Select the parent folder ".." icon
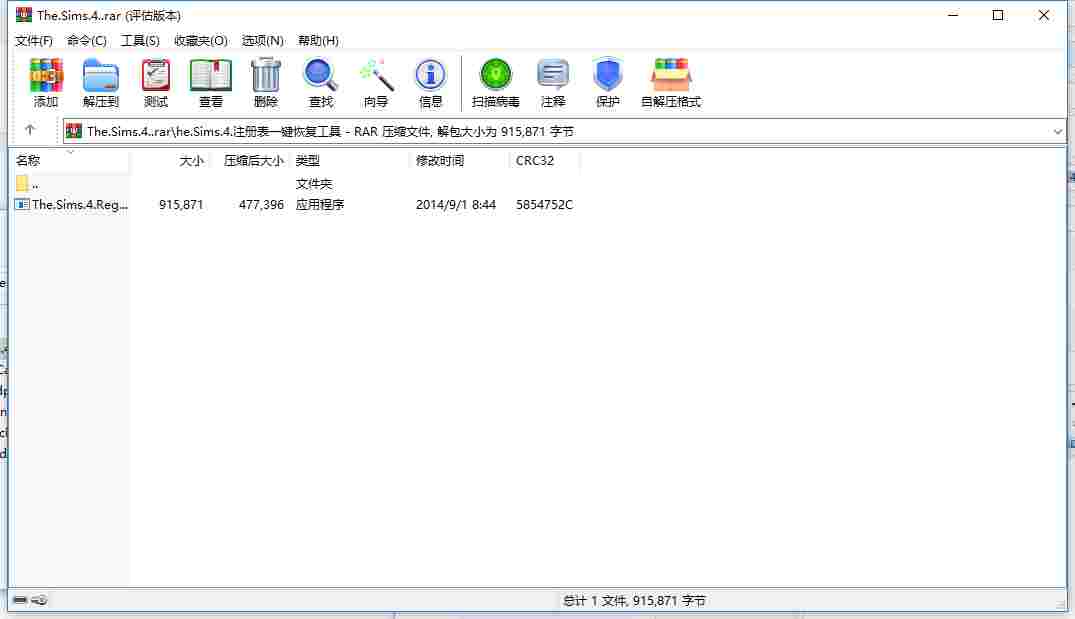Screen dimensions: 1075x619 [x=22, y=183]
